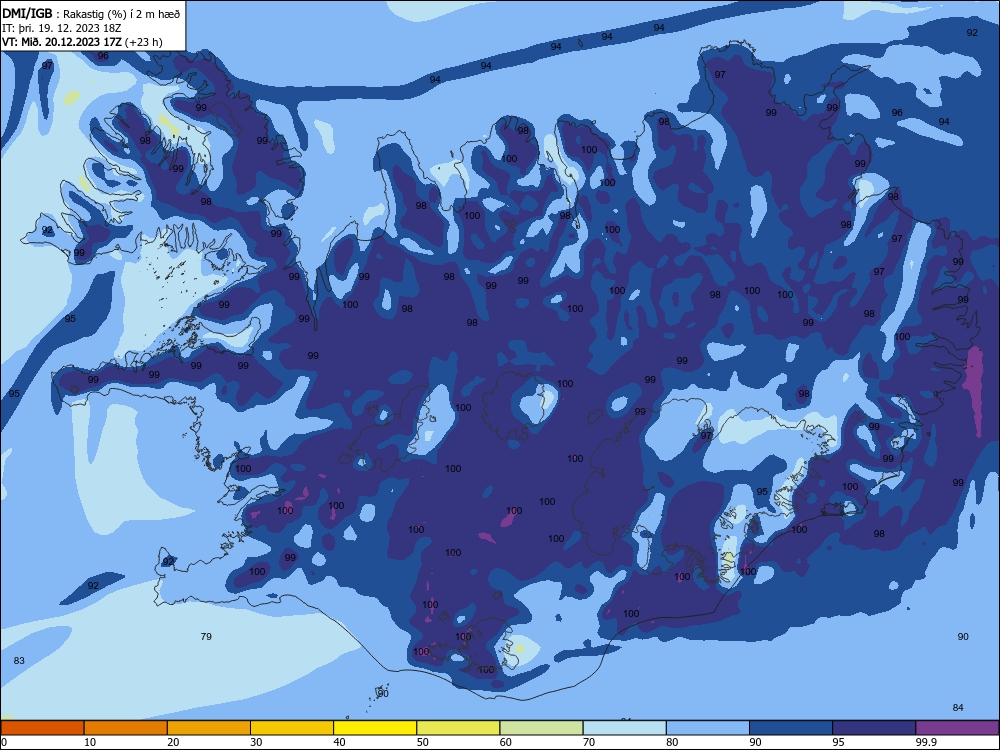Click the dark orange 0–10 legend swatch
1000x750 pixels.
point(42,728)
